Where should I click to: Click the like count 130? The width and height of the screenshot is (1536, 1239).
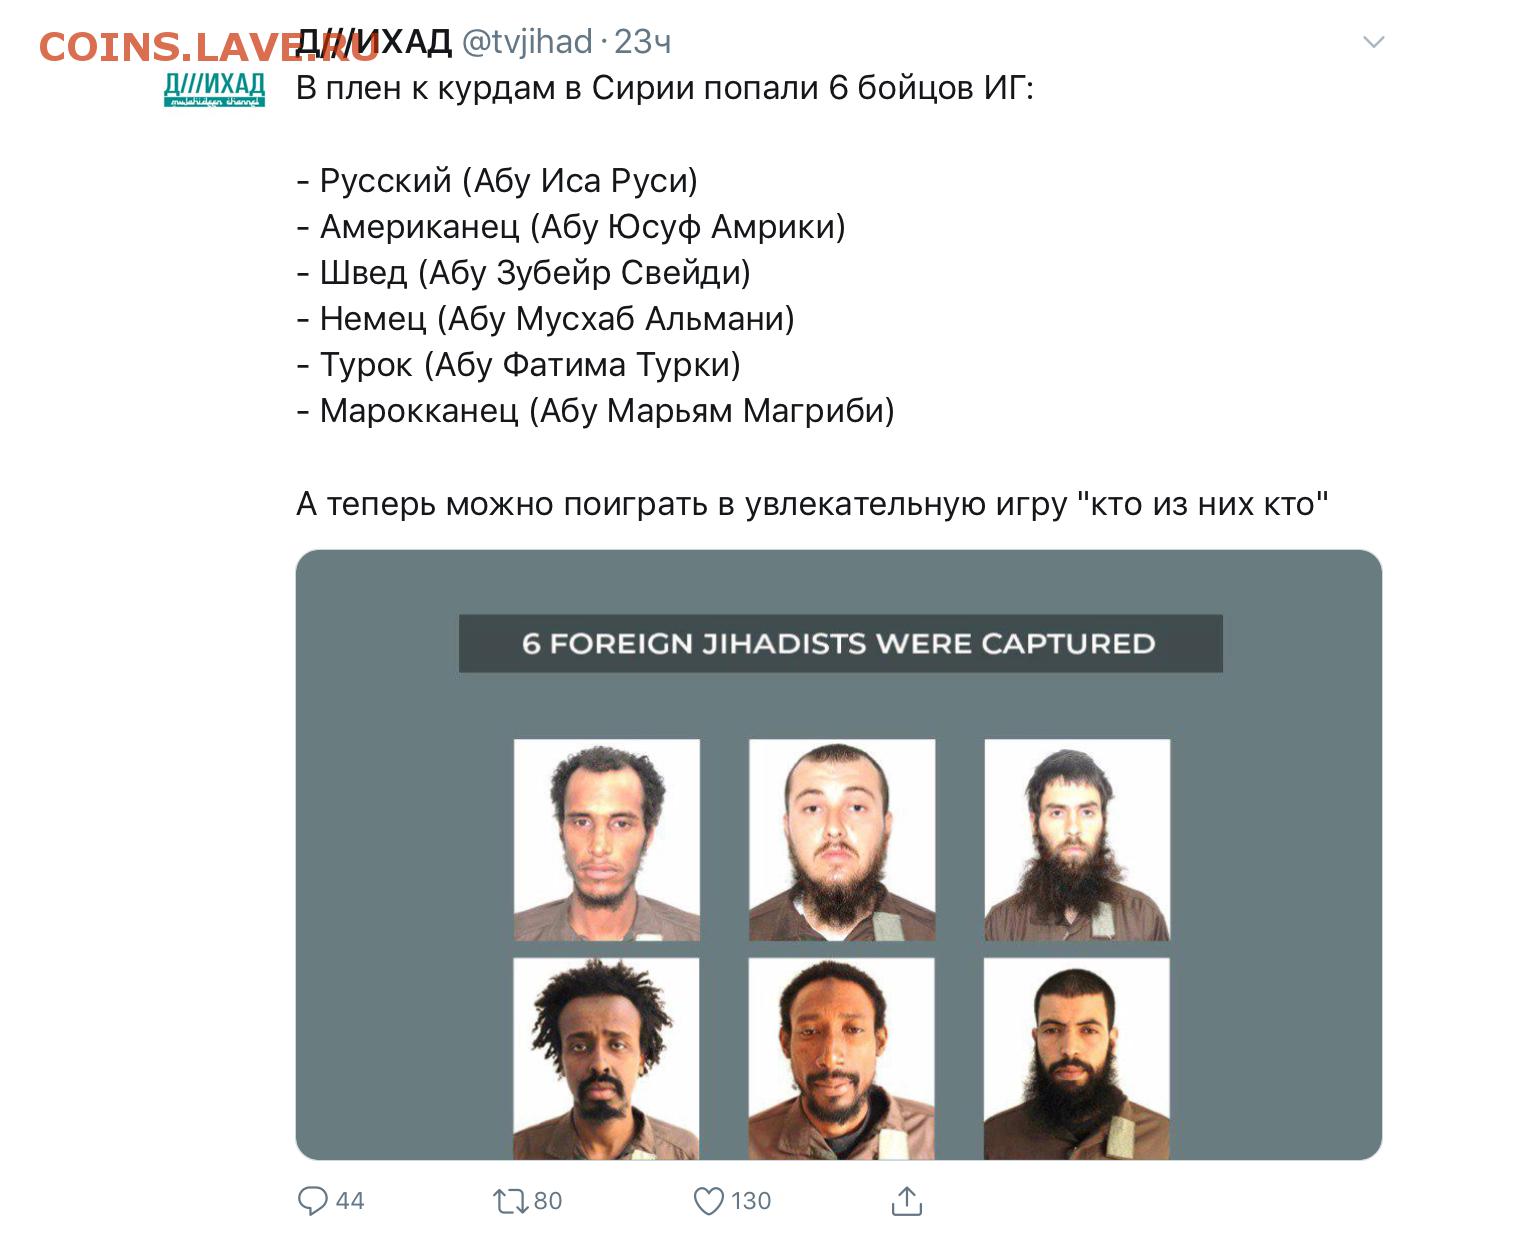pos(751,1201)
